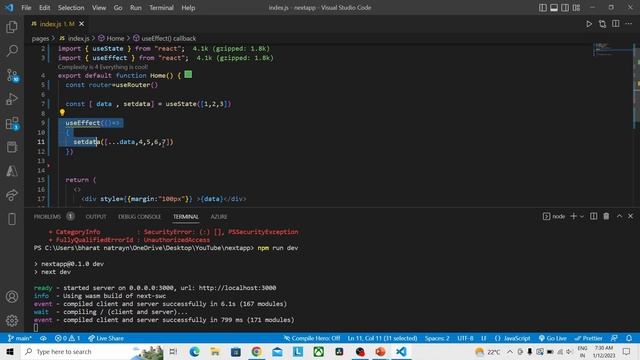Open the View menu

tap(99, 8)
